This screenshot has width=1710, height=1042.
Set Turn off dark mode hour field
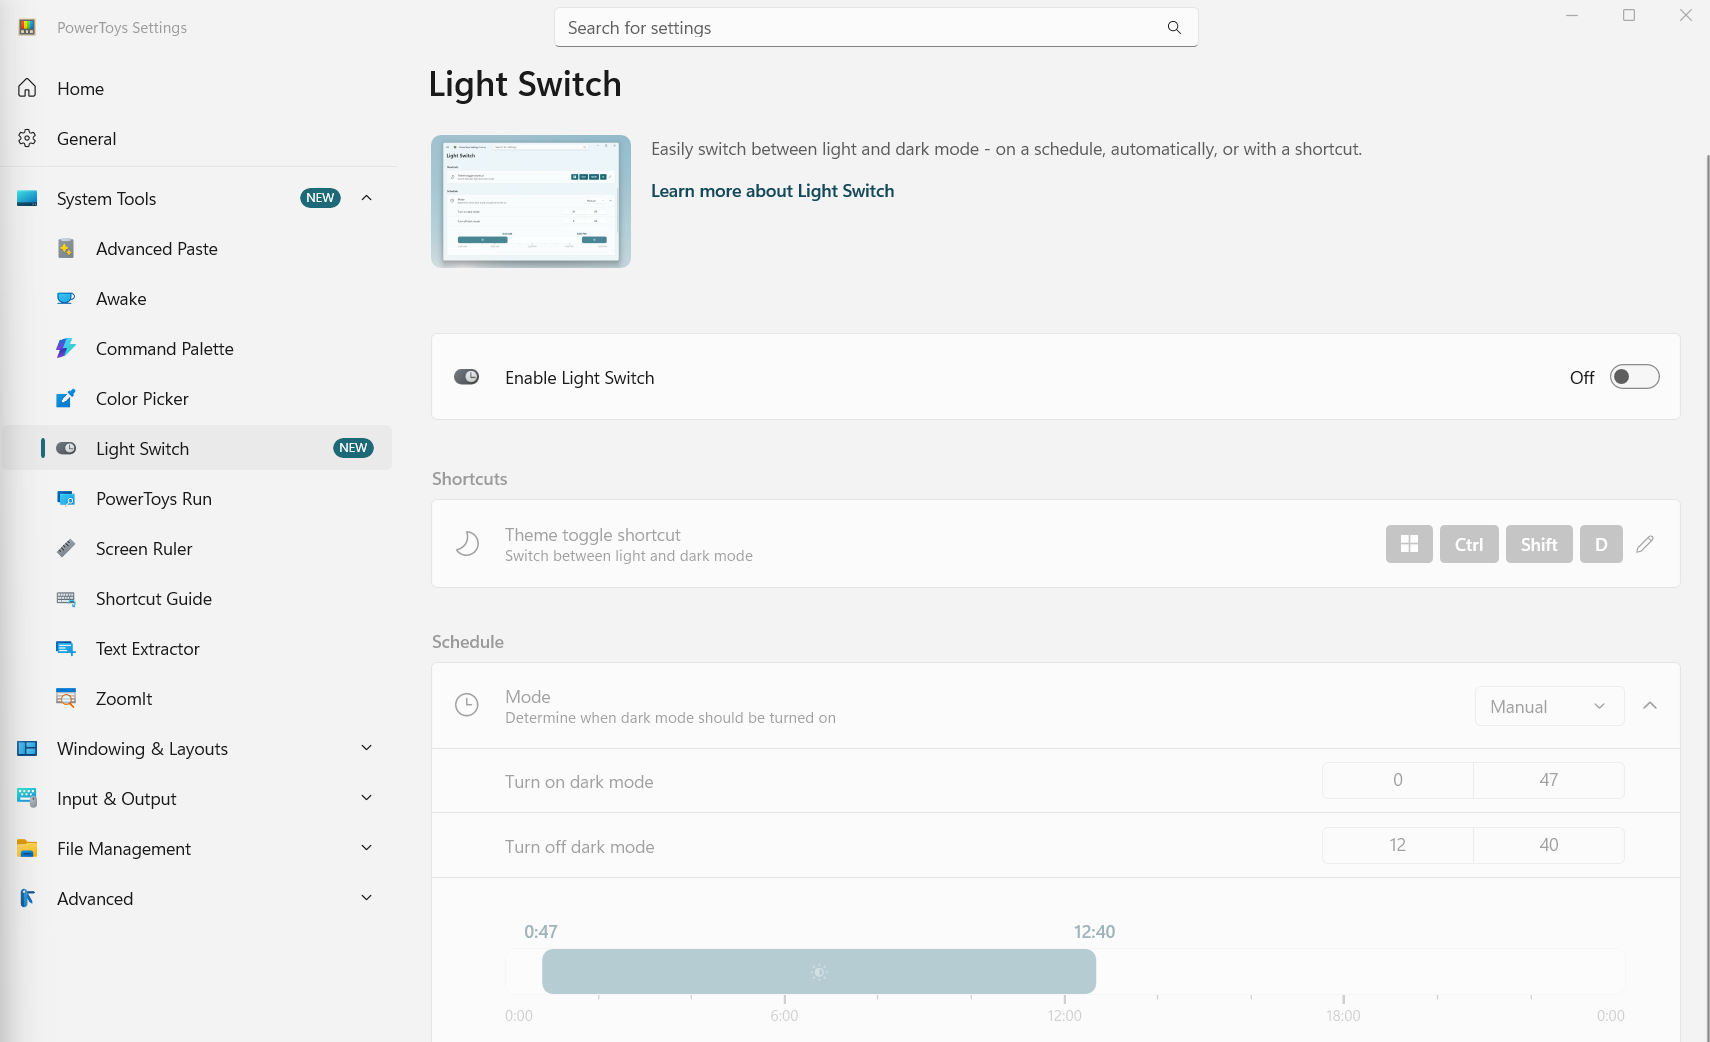[x=1398, y=845]
